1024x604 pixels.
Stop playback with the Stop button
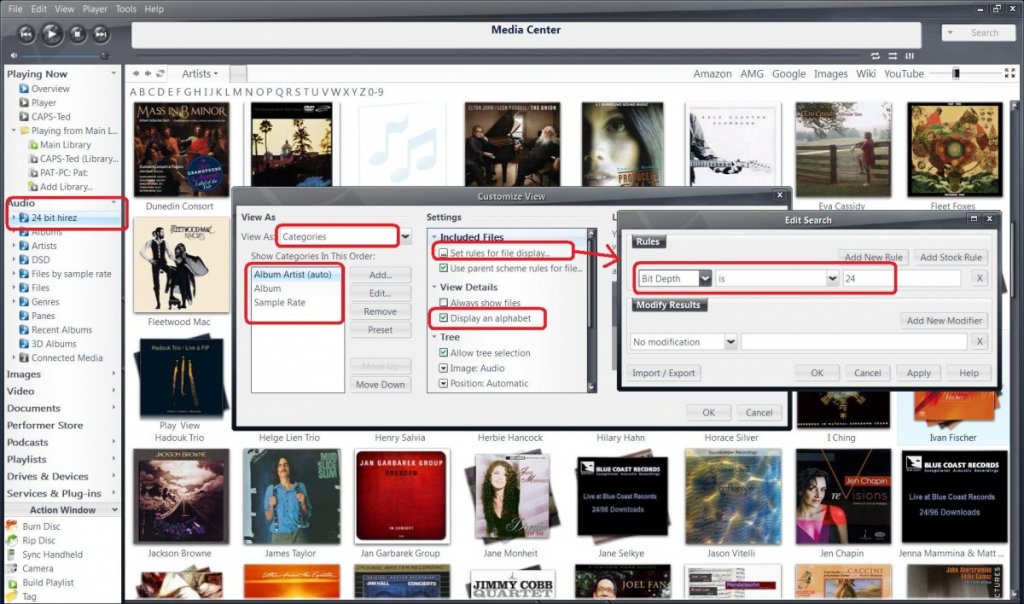[x=77, y=33]
